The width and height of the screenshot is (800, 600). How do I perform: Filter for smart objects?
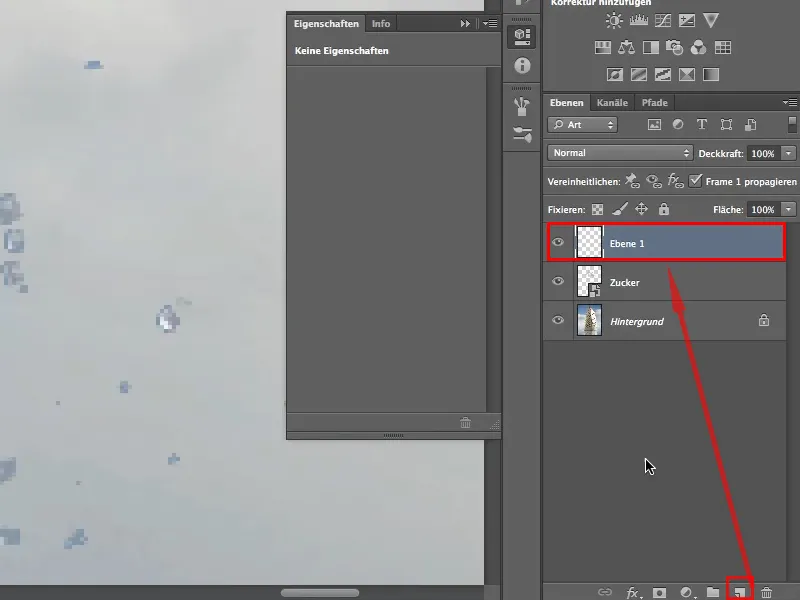coord(751,124)
